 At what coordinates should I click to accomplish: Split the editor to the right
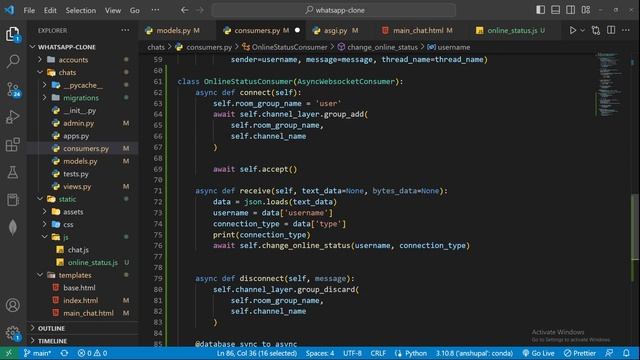(611, 30)
